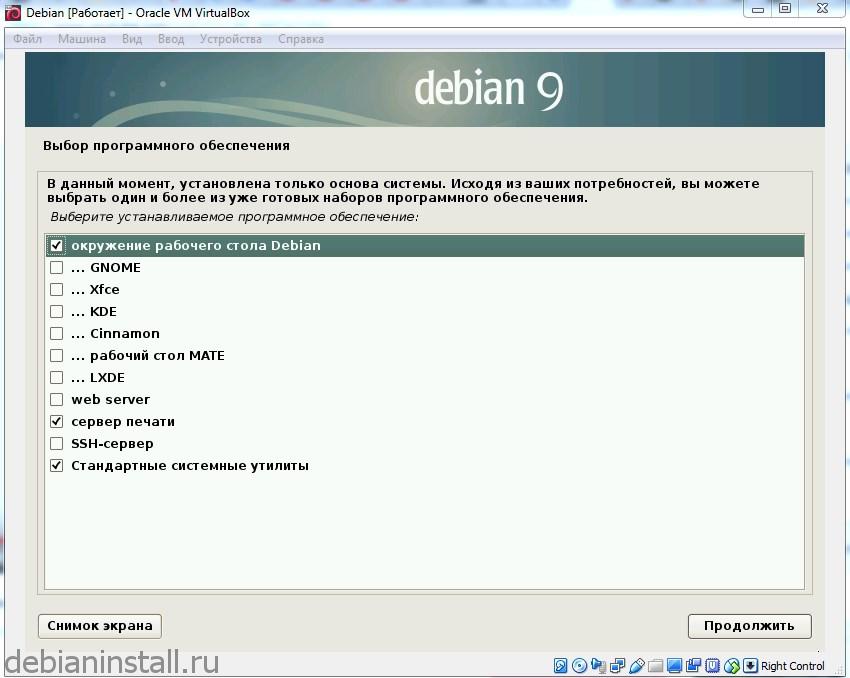Open the network adapter status icon
The height and width of the screenshot is (678, 850).
[x=617, y=666]
